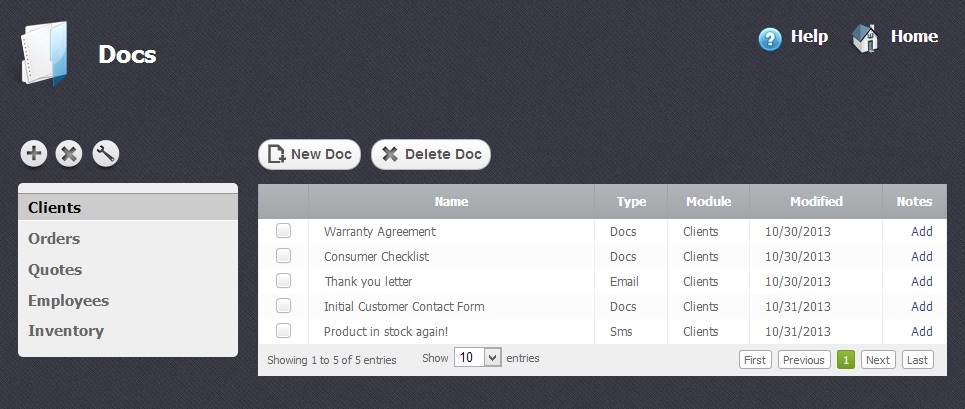
Task: Open the Employees category
Action: pyautogui.click(x=68, y=300)
